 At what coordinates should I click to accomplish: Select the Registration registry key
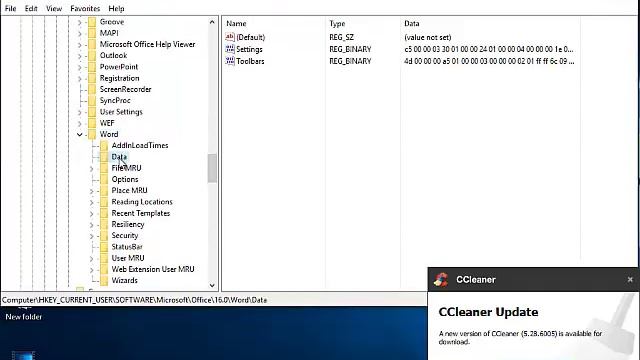[x=119, y=78]
